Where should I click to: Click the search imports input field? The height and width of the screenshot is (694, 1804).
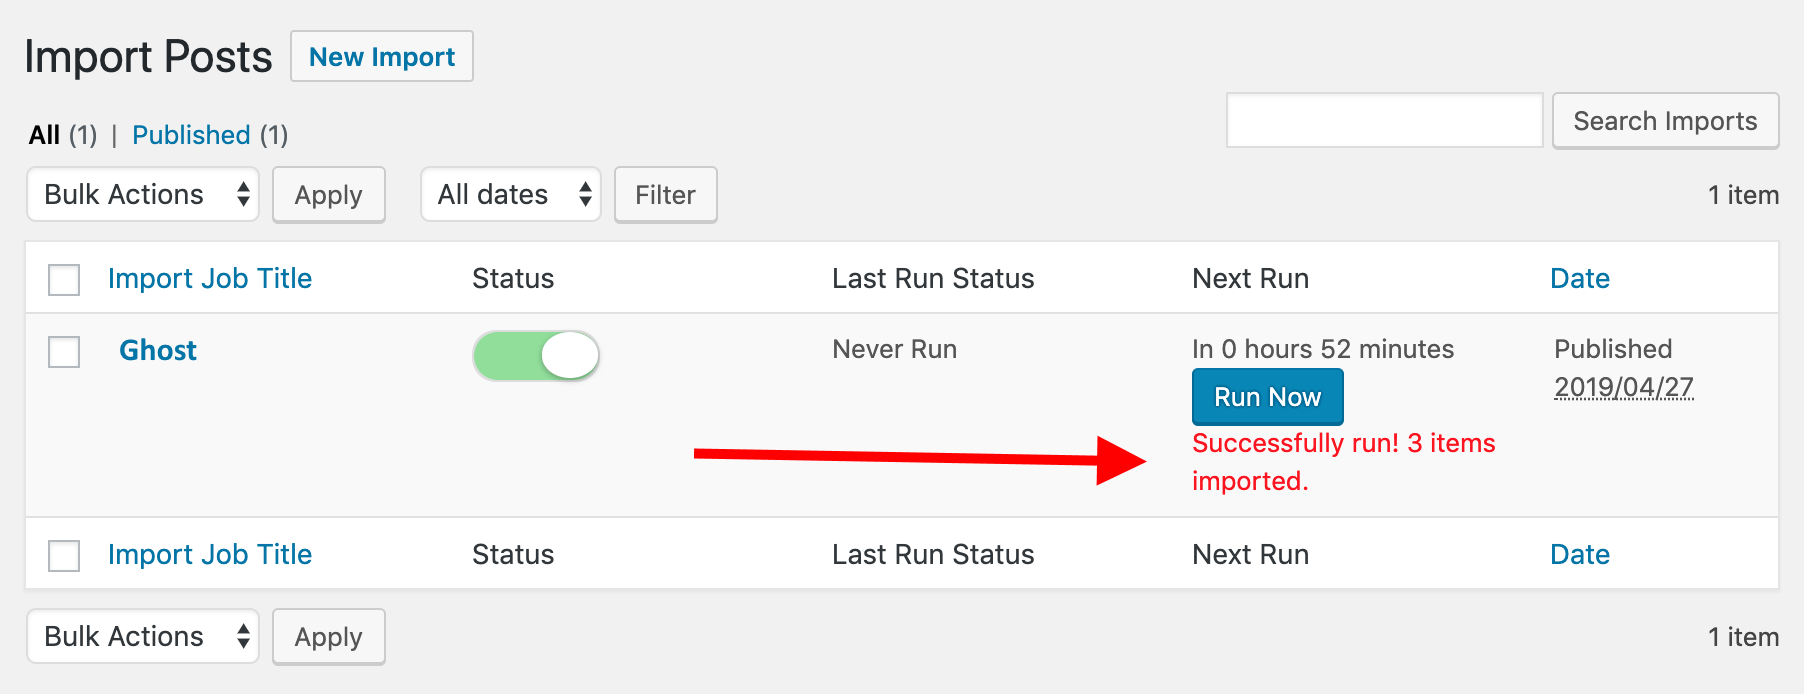coord(1384,120)
